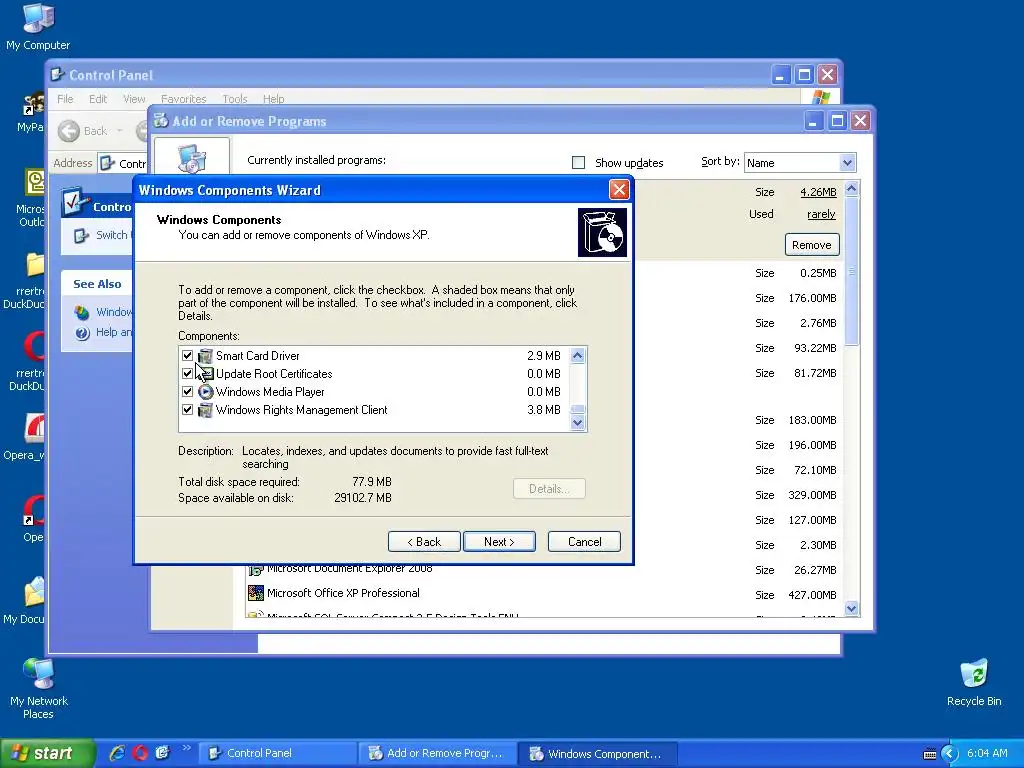This screenshot has width=1024, height=768.
Task: Open the Sort by Name dropdown
Action: pos(847,163)
